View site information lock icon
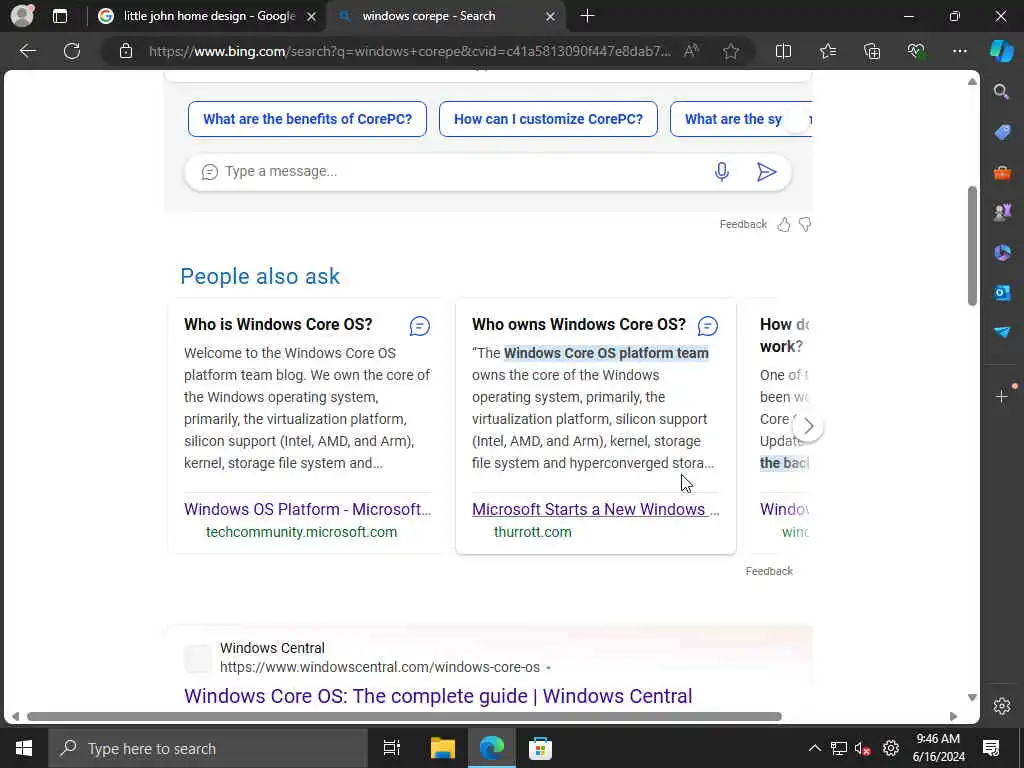The width and height of the screenshot is (1024, 768). (126, 51)
